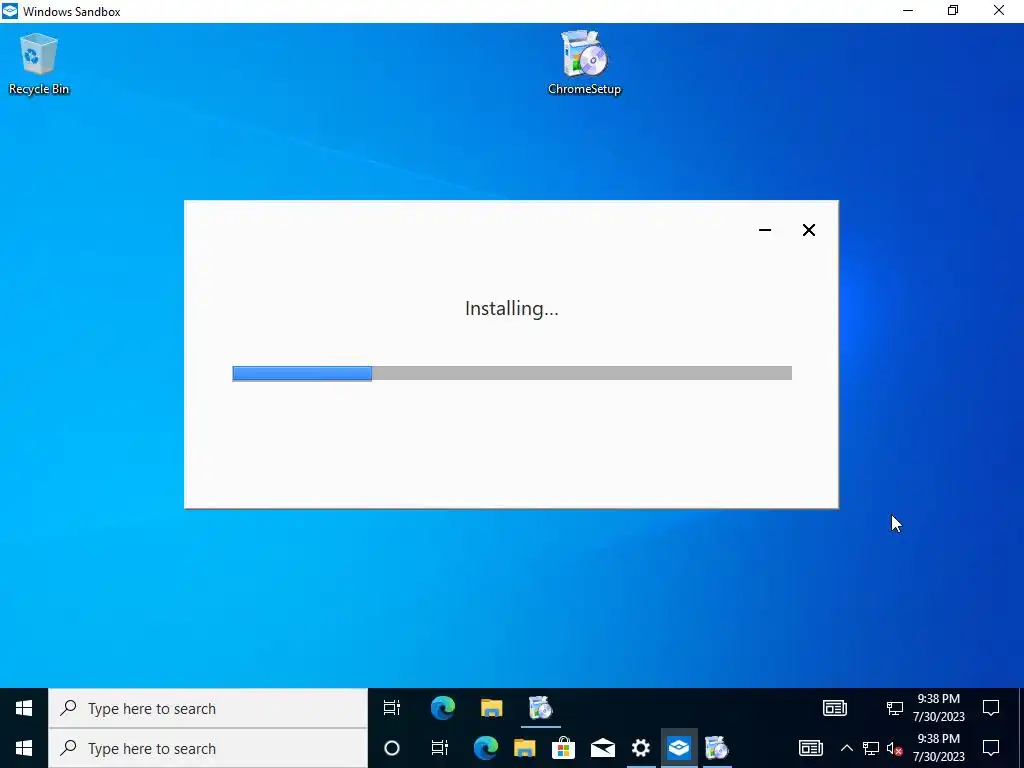1024x768 pixels.
Task: Open Task View in the sandbox taskbar
Action: pos(392,708)
